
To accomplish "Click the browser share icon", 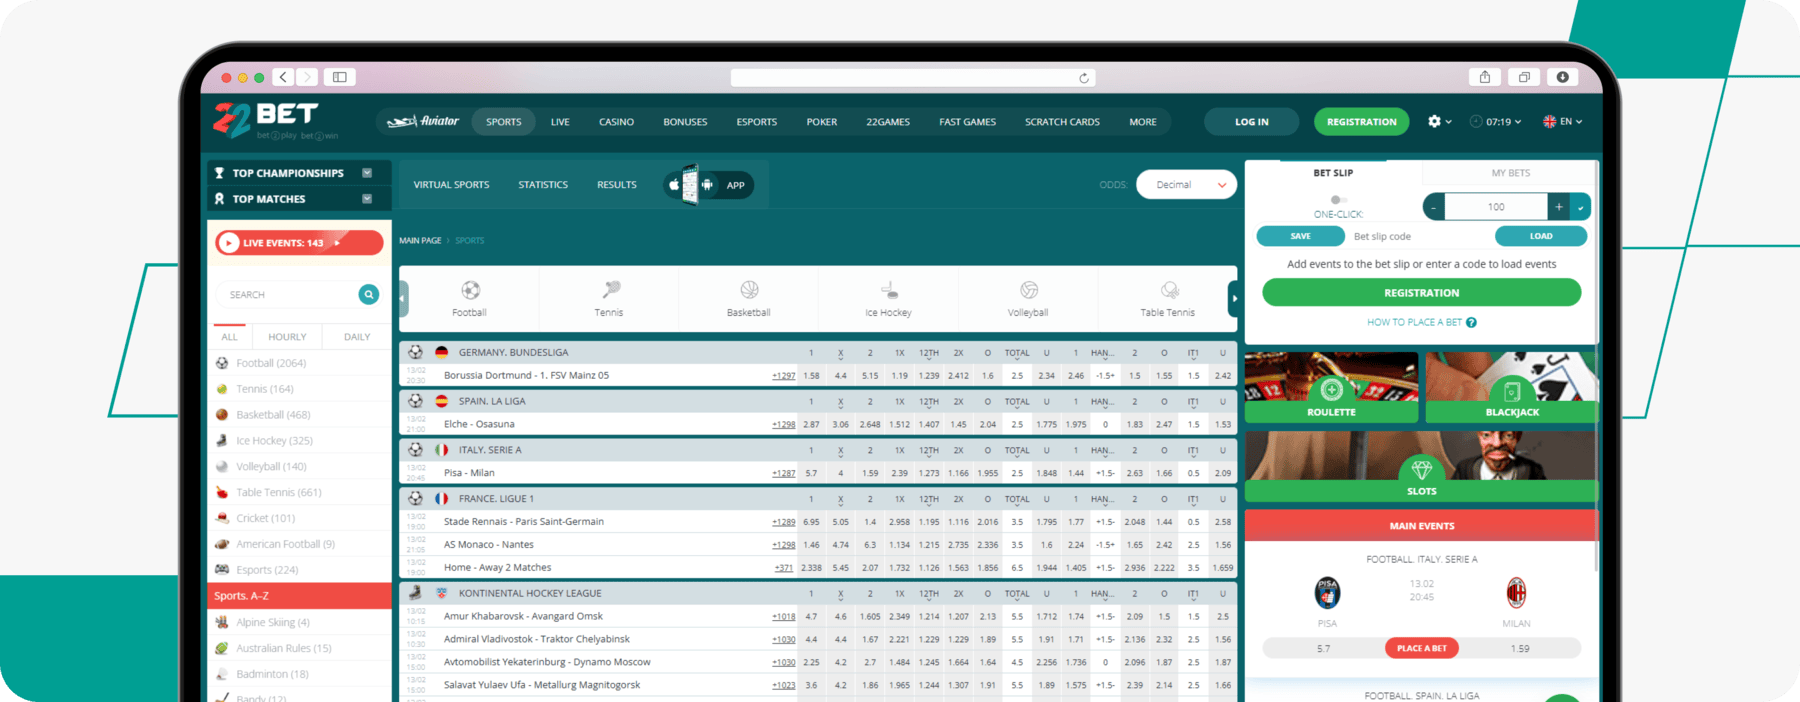I will pos(1485,77).
